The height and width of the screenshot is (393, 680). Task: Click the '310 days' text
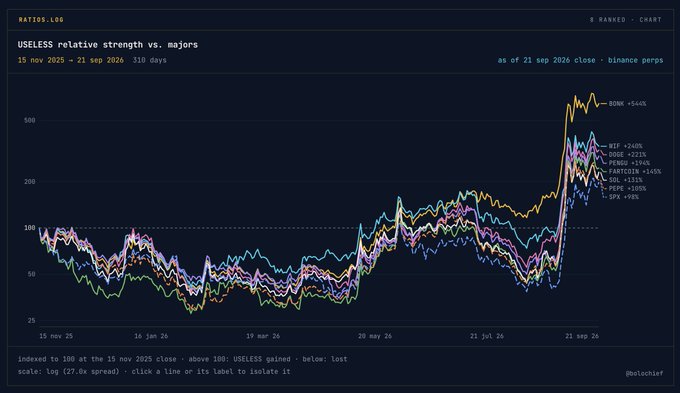(x=150, y=60)
